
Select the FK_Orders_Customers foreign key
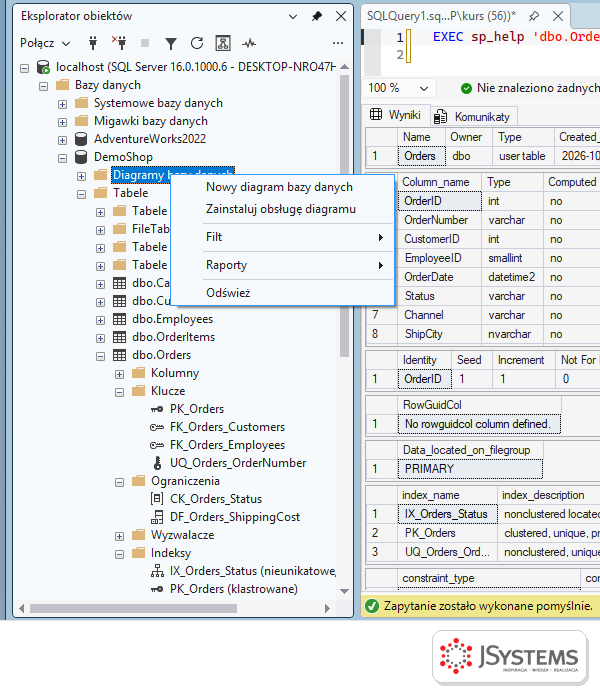[x=227, y=427]
